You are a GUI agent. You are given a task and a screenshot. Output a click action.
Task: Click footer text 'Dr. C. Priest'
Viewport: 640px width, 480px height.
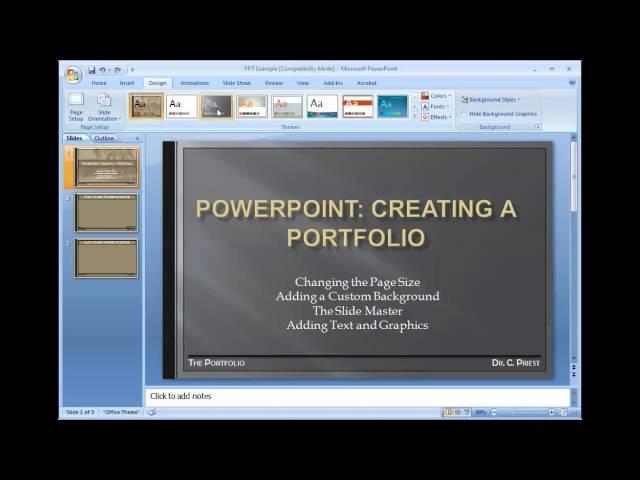[516, 363]
